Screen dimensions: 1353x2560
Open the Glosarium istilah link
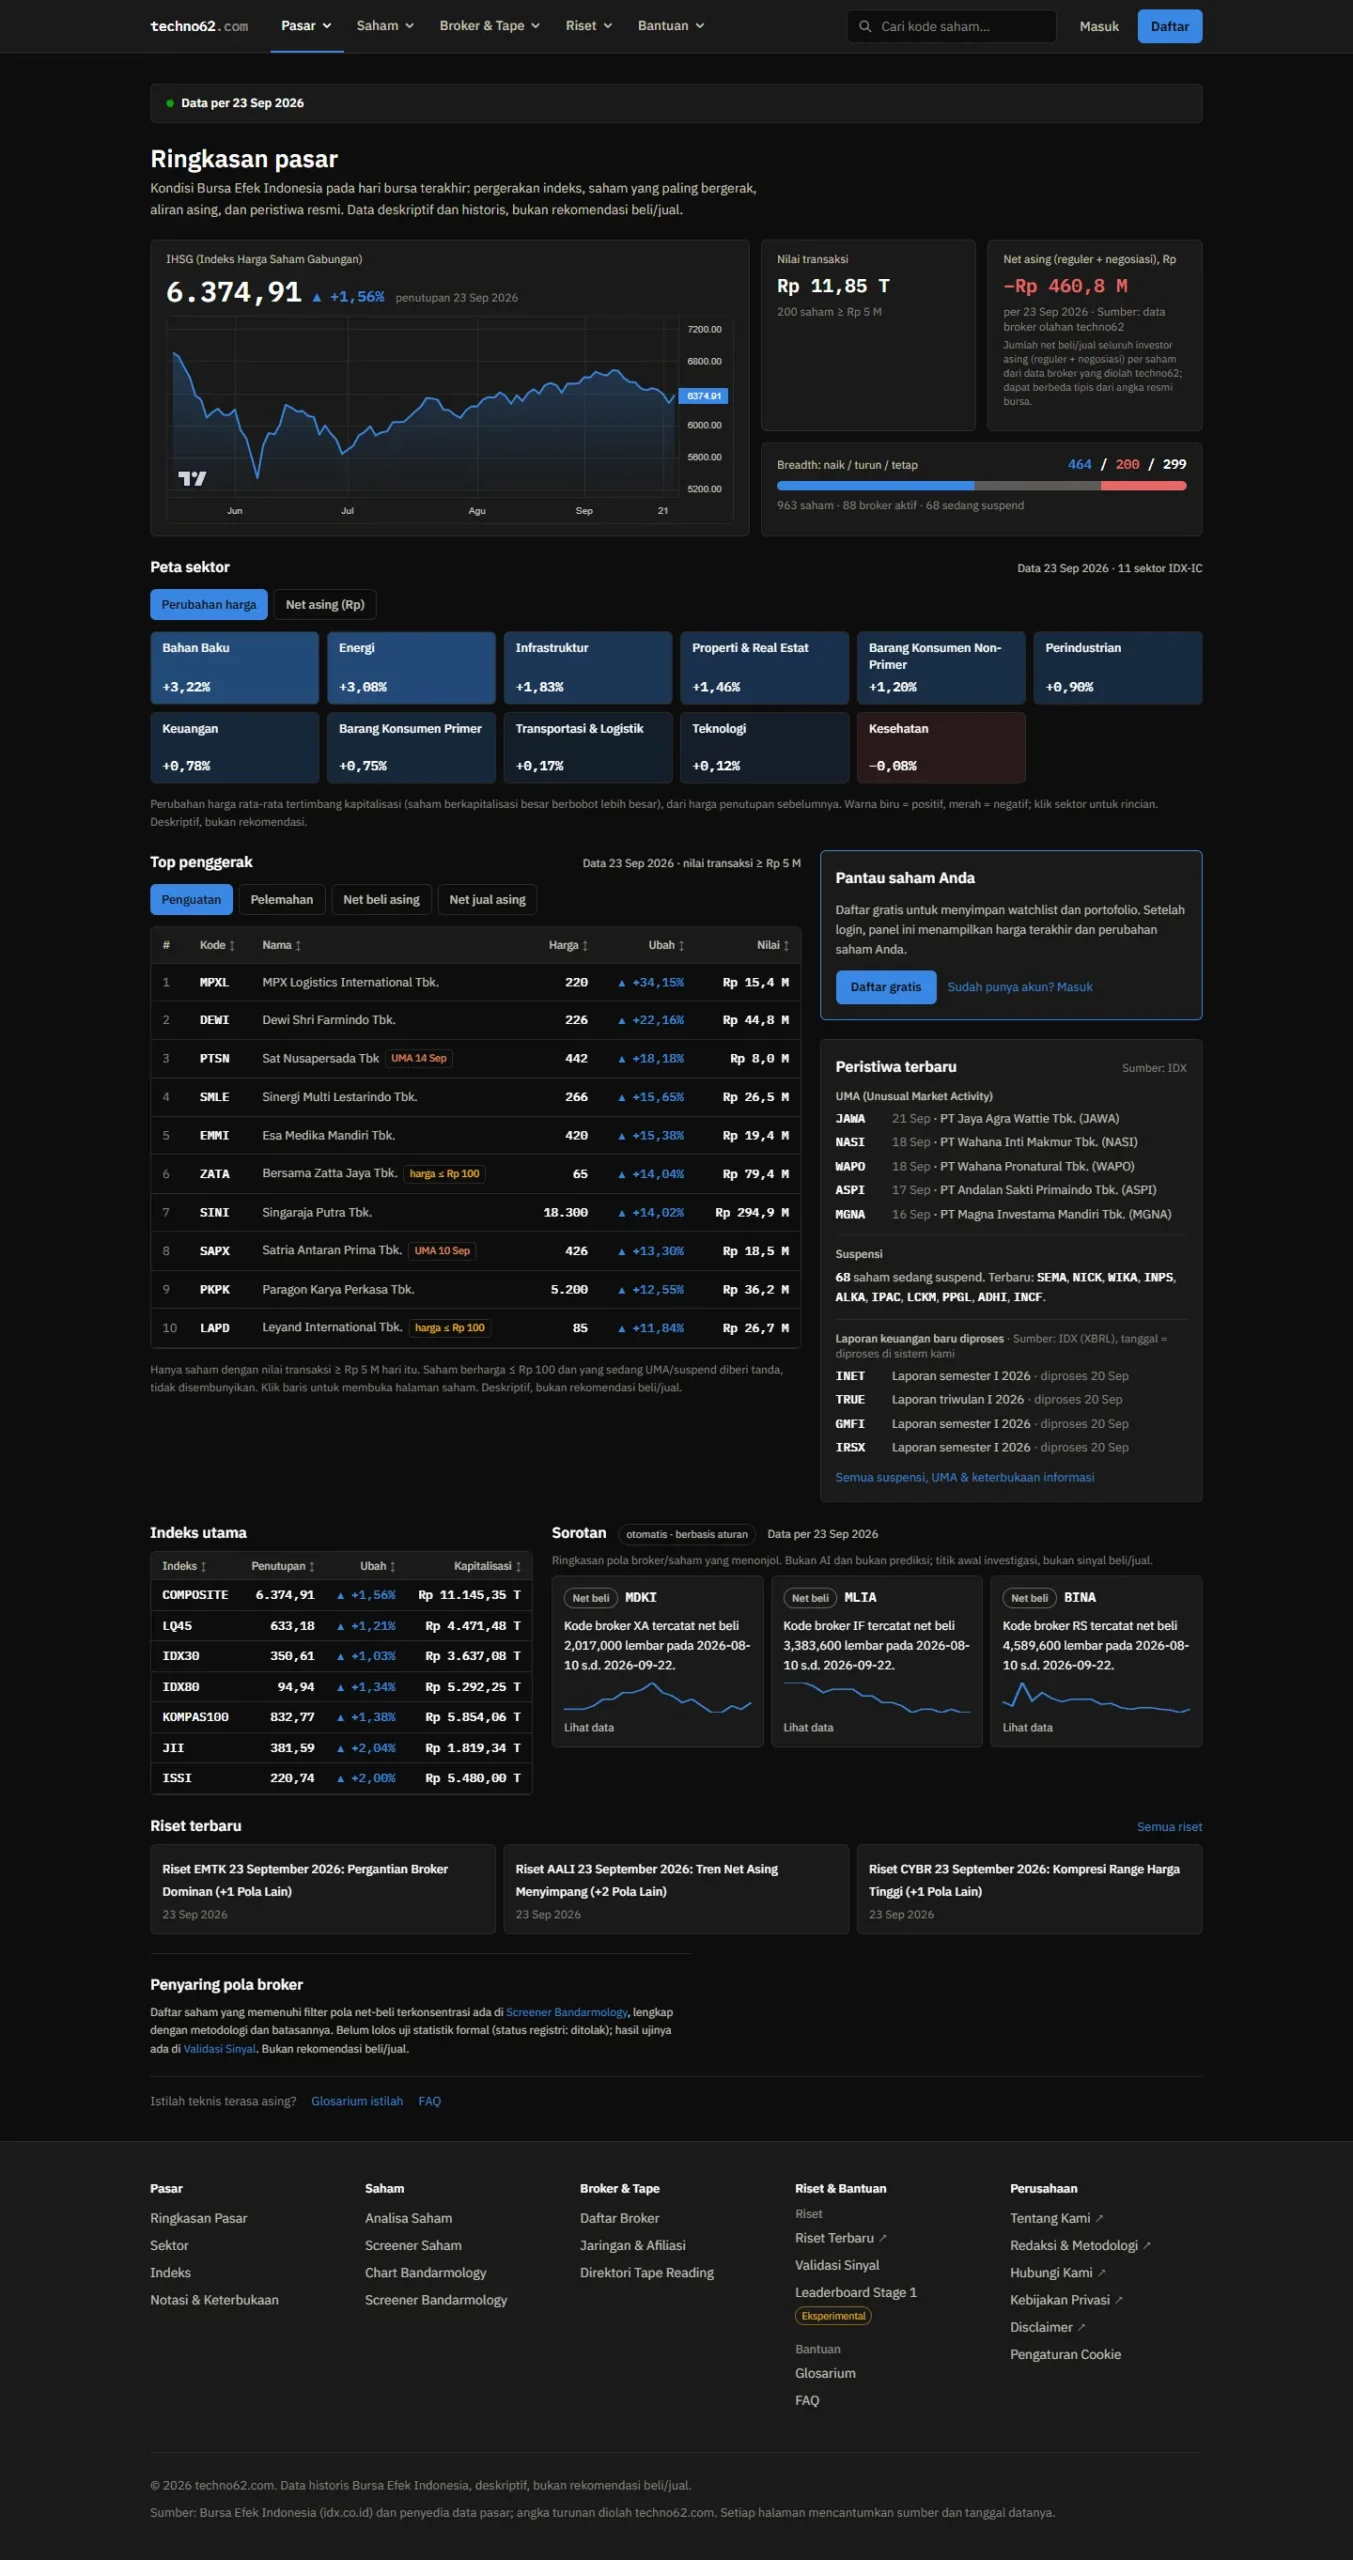[357, 2101]
